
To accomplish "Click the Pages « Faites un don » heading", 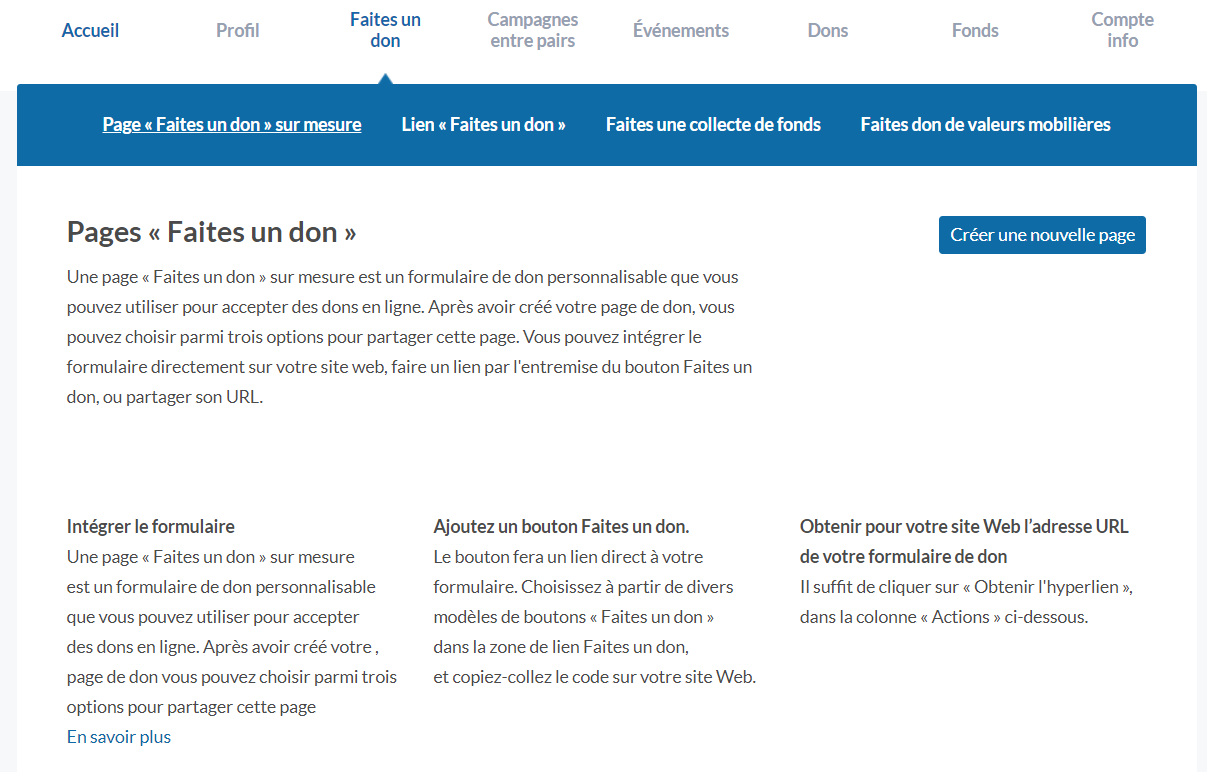I will (211, 232).
